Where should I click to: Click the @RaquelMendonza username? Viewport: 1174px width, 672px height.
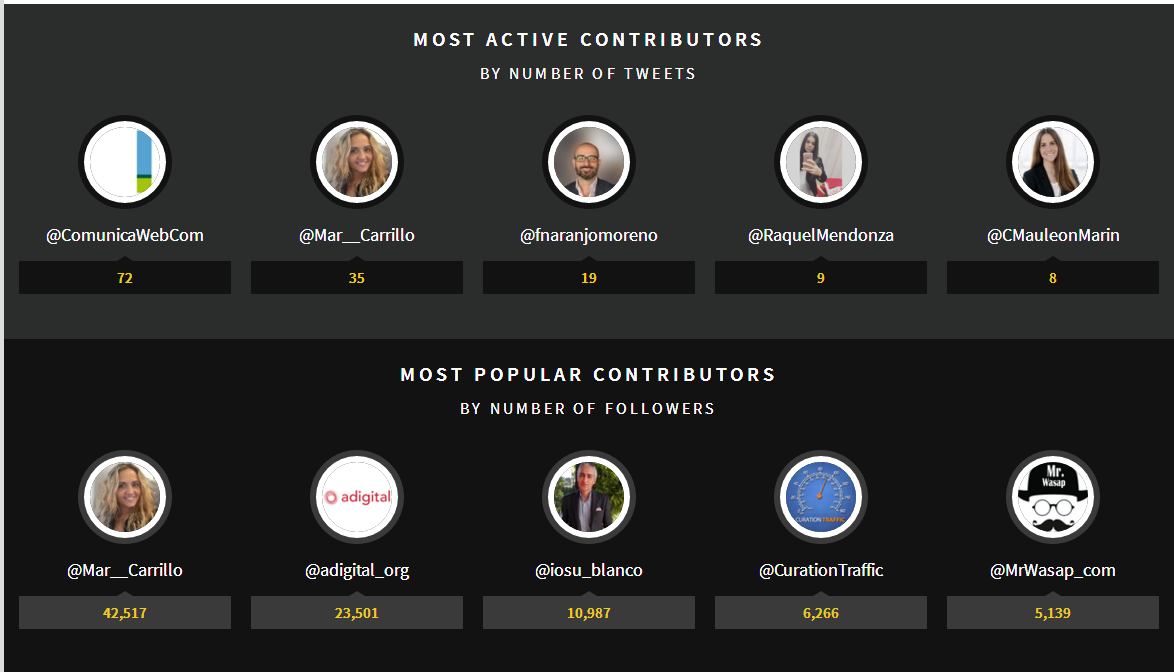(x=821, y=235)
